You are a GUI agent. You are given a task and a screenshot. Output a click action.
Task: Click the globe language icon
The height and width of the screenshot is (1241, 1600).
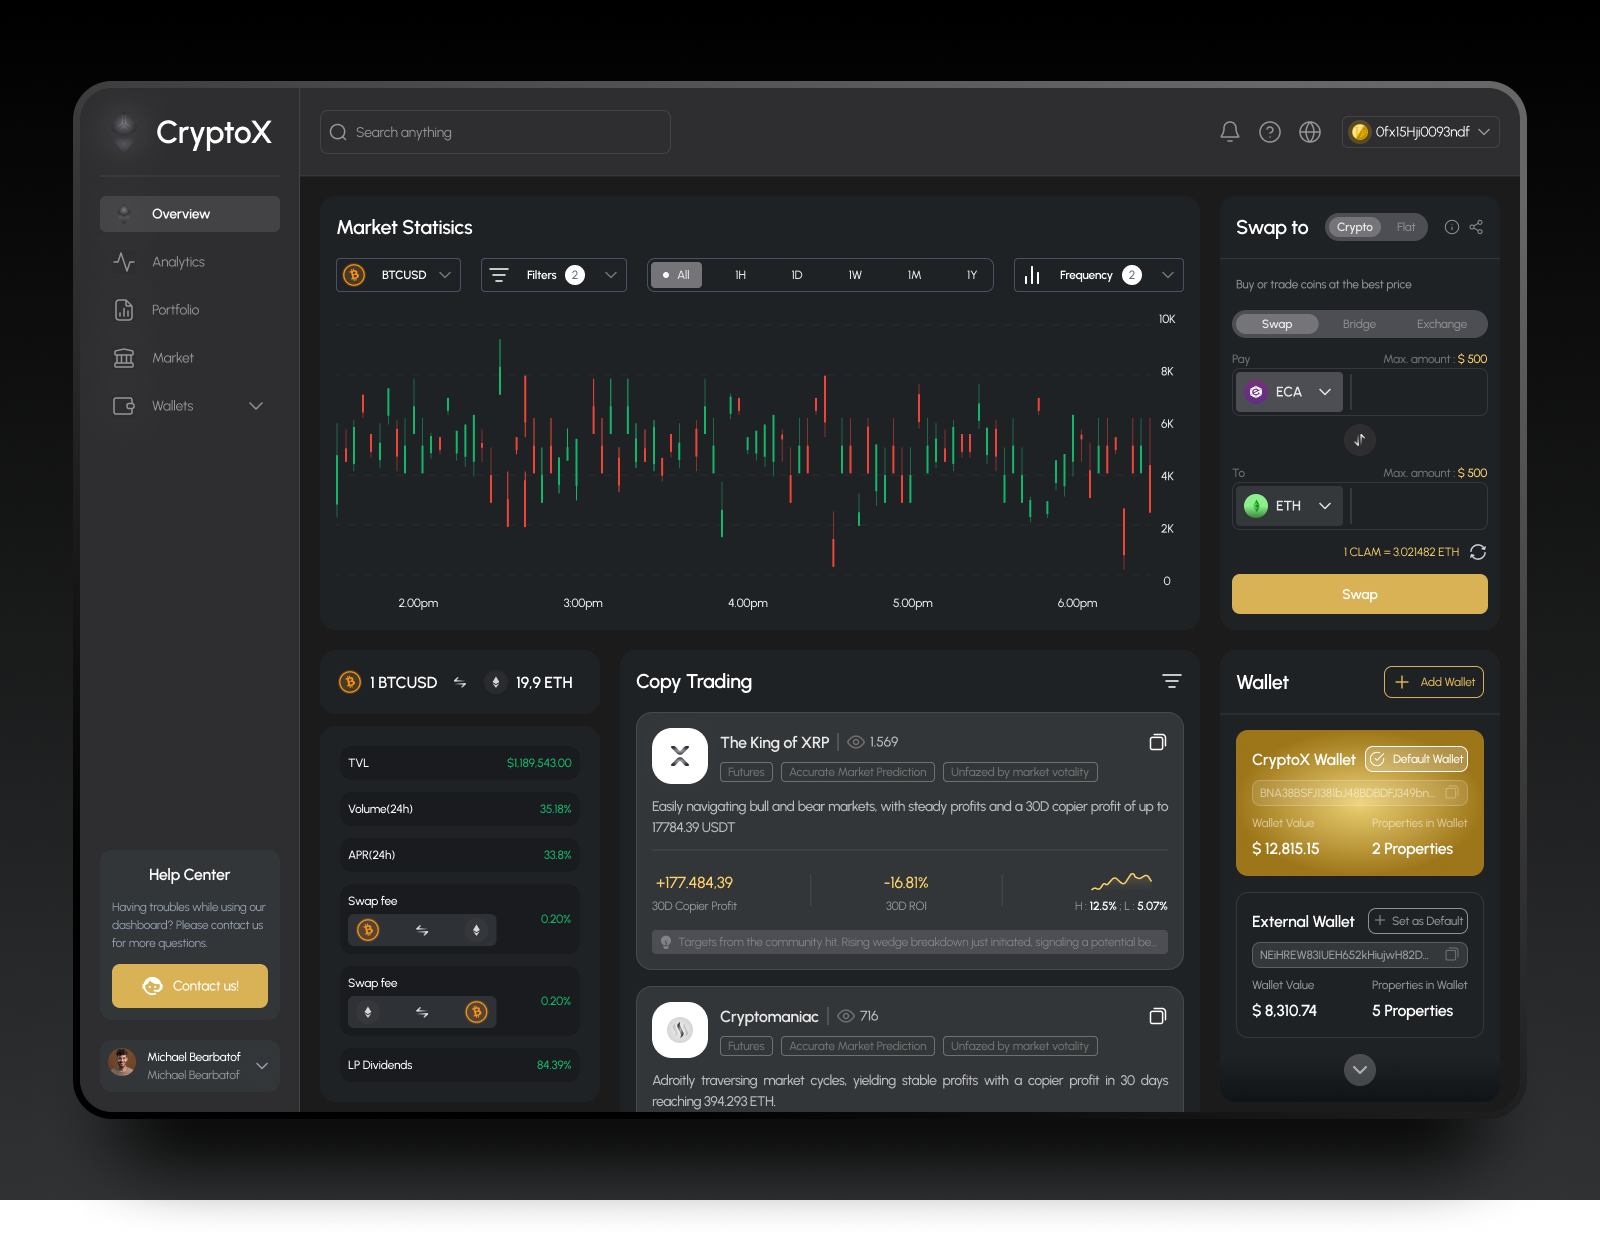coord(1309,131)
